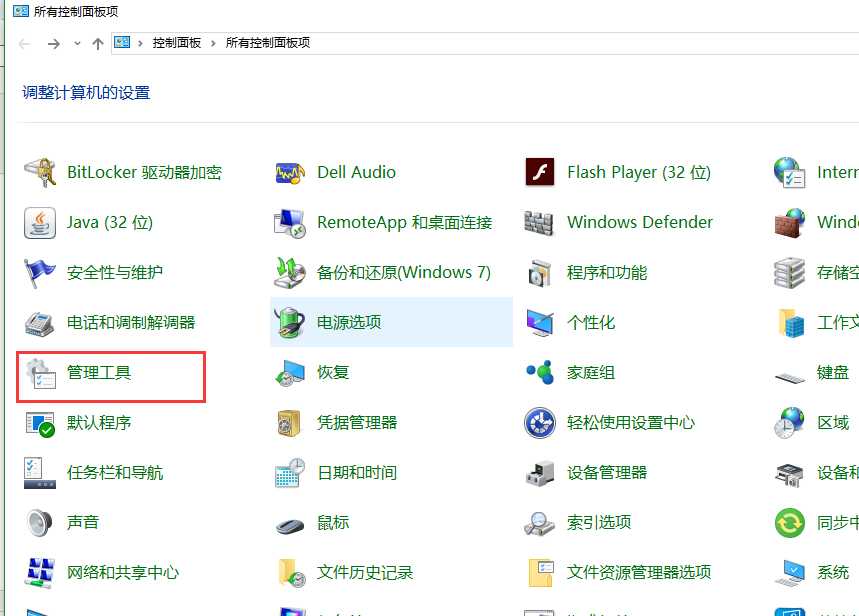The height and width of the screenshot is (616, 859).
Task: Click 控制面板 in the breadcrumb
Action: 176,43
